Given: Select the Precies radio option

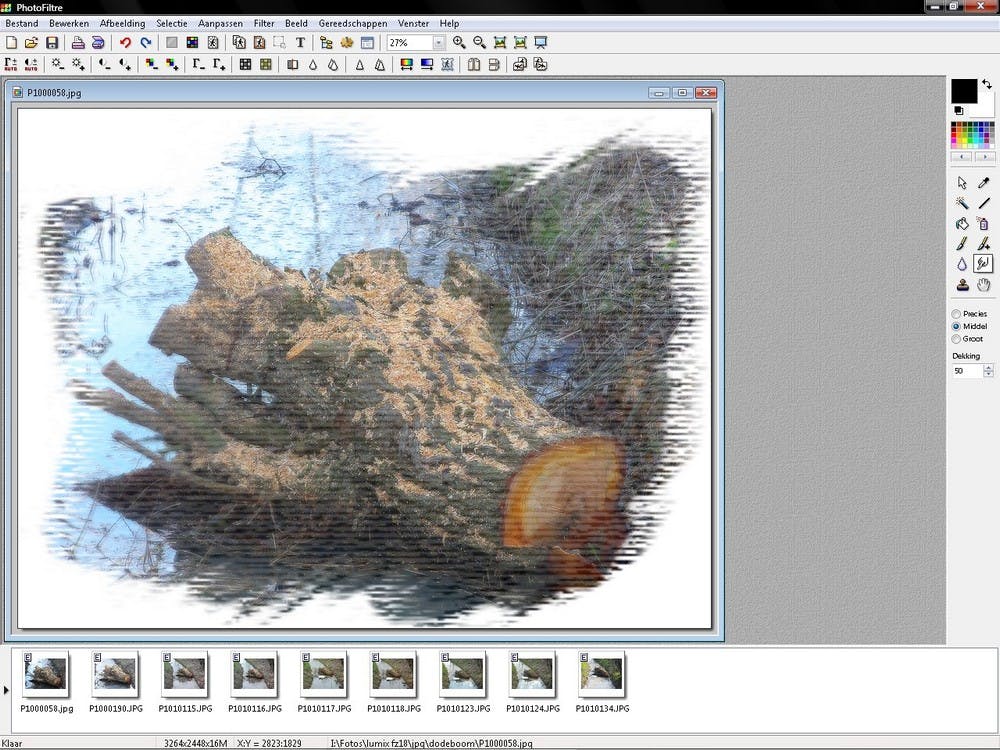Looking at the screenshot, I should tap(969, 314).
